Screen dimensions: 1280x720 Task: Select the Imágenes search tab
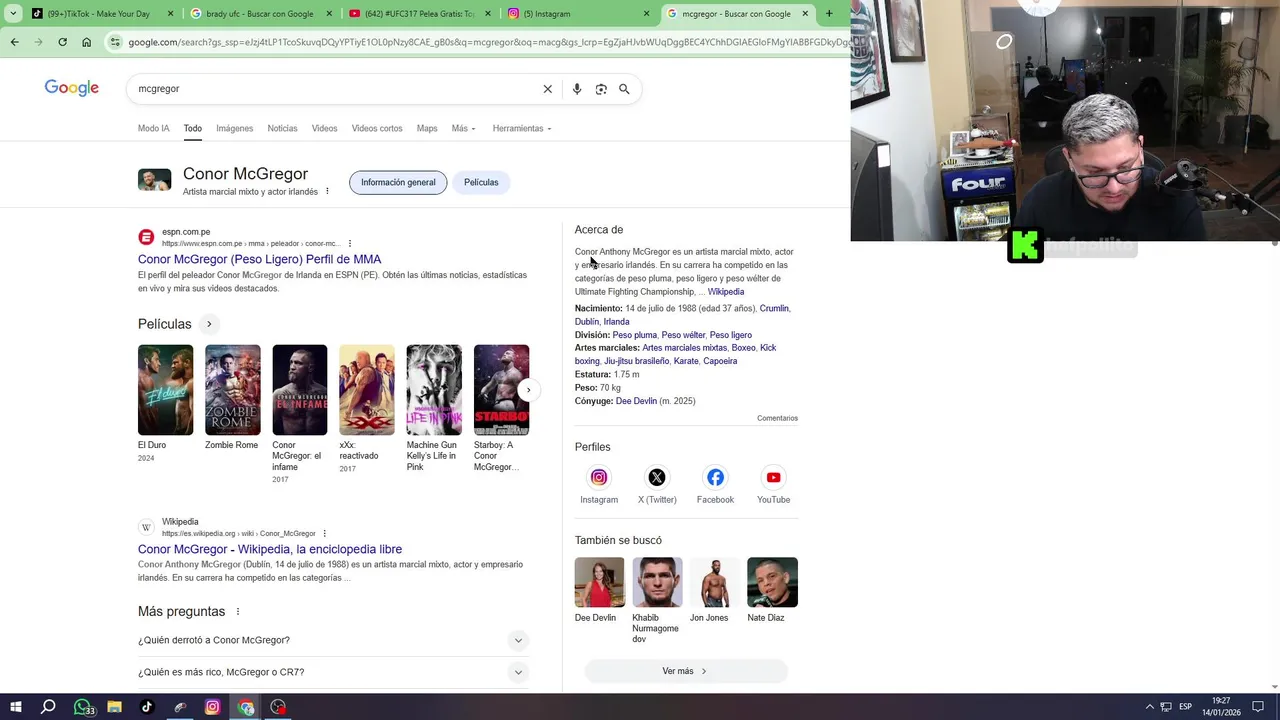234,128
